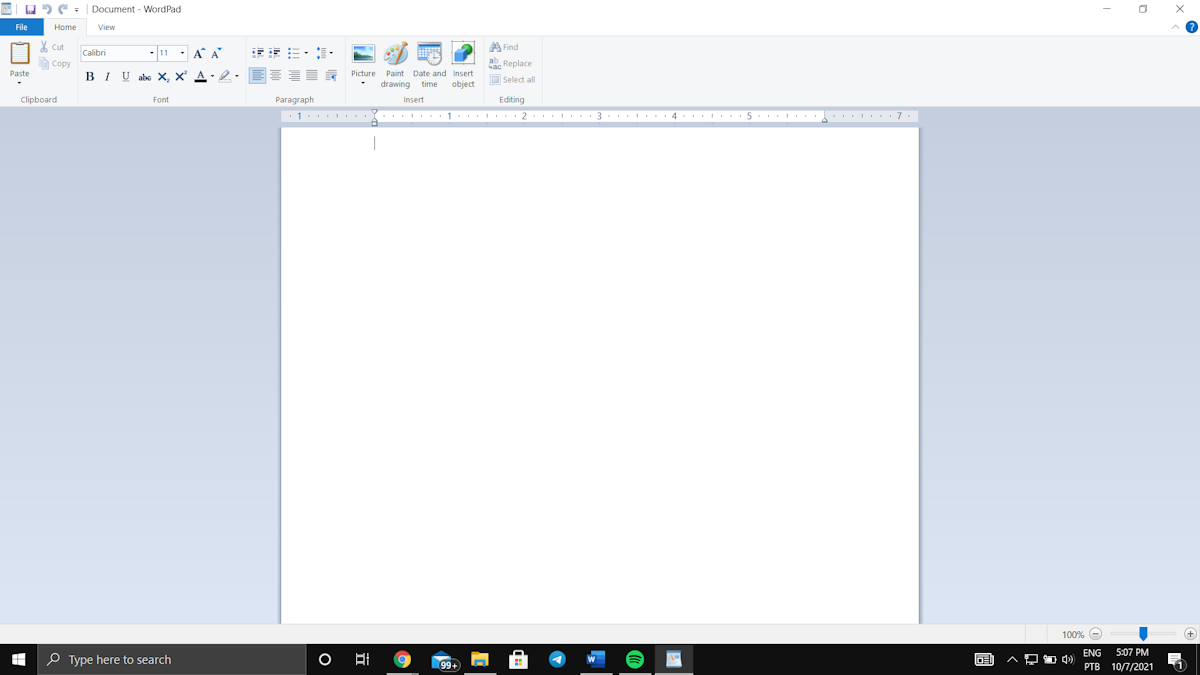The image size is (1200, 675).
Task: Toggle bold formatting
Action: 89,76
